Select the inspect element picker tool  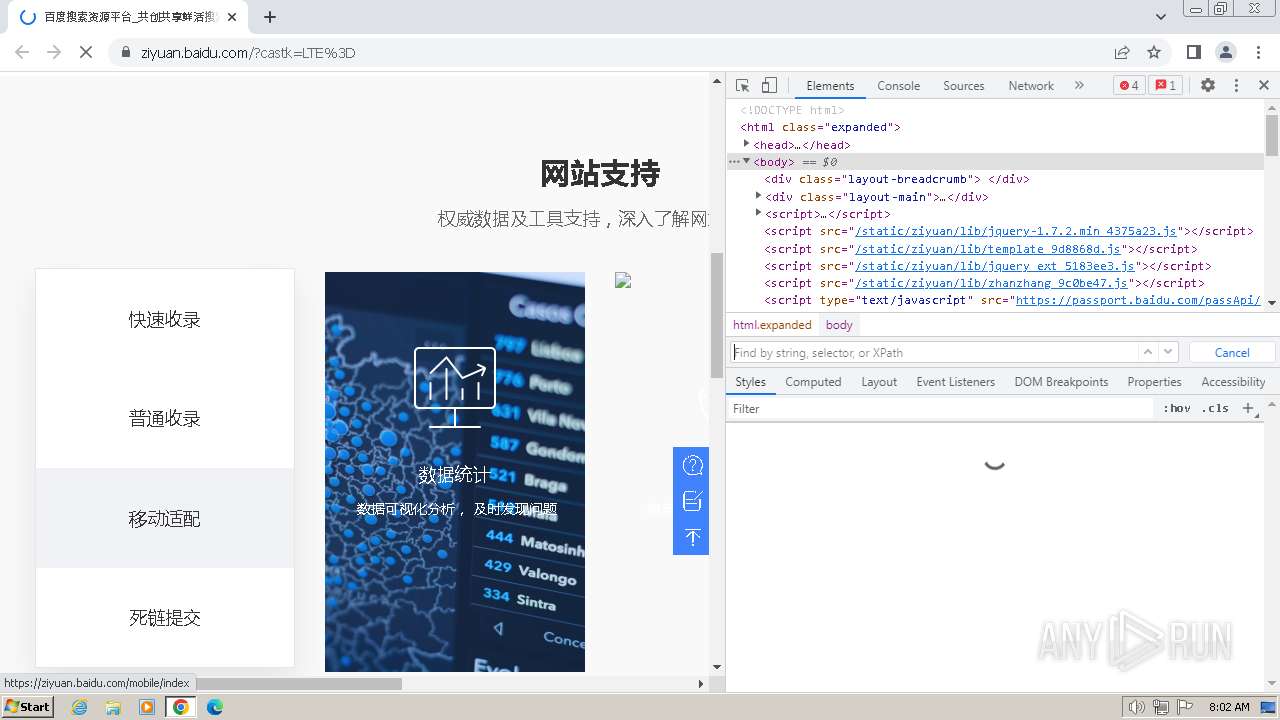tap(742, 86)
